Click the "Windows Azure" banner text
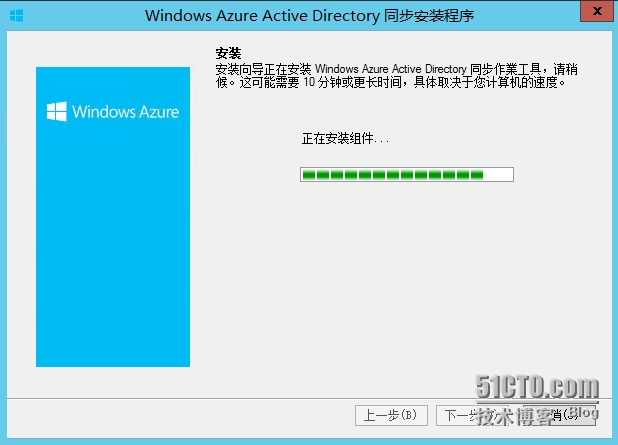 tap(125, 112)
